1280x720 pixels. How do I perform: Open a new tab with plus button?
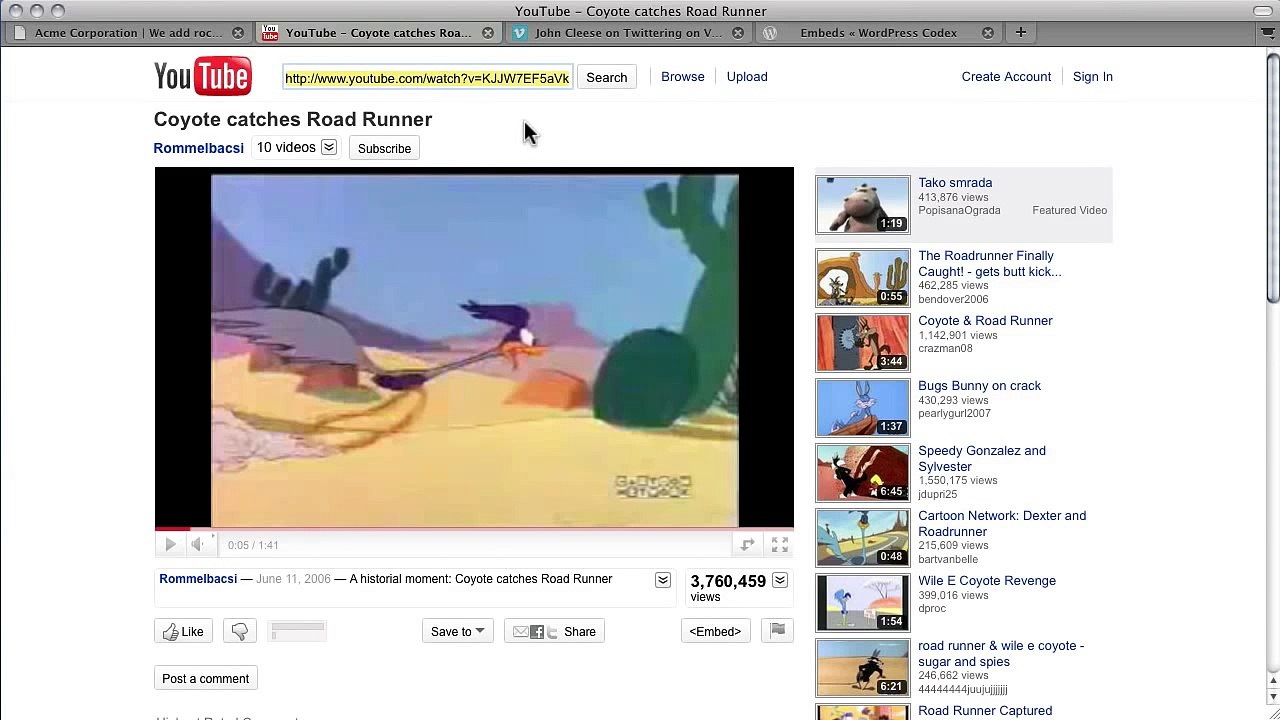(x=1021, y=33)
